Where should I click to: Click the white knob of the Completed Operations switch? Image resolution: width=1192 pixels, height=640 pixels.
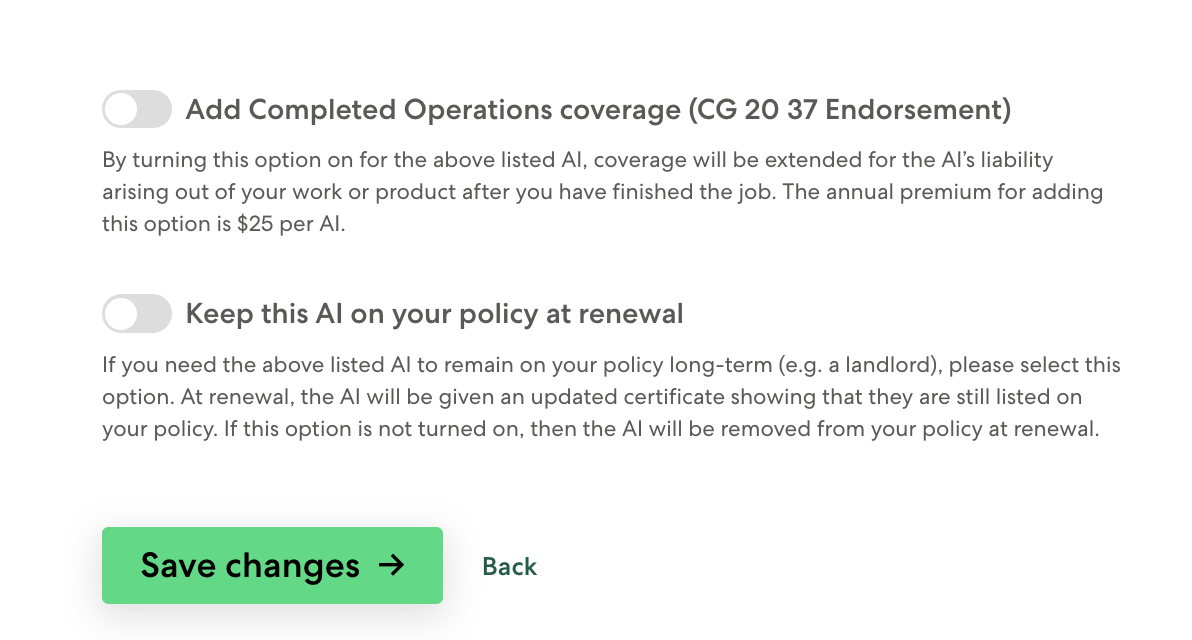tap(121, 109)
